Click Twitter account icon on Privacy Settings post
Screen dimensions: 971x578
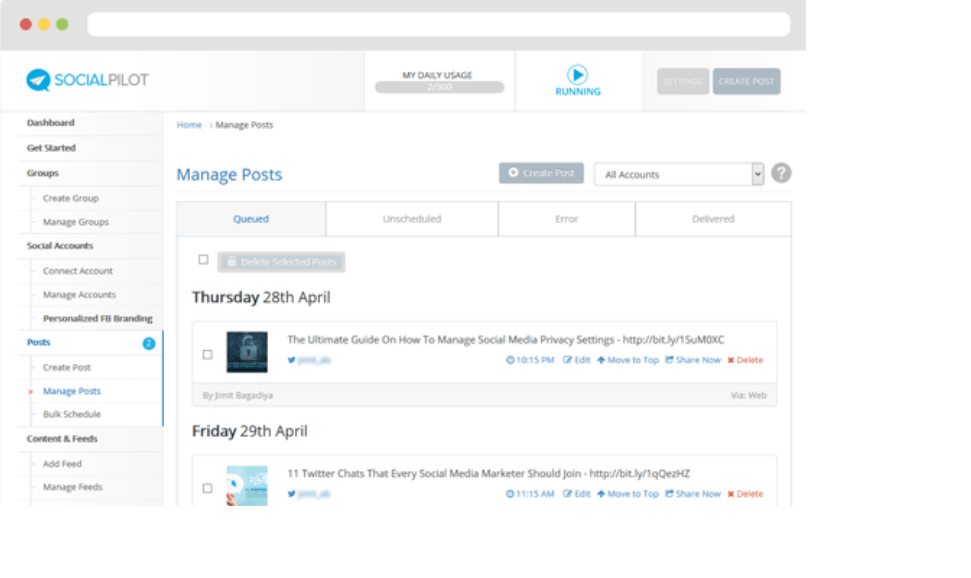tap(291, 360)
